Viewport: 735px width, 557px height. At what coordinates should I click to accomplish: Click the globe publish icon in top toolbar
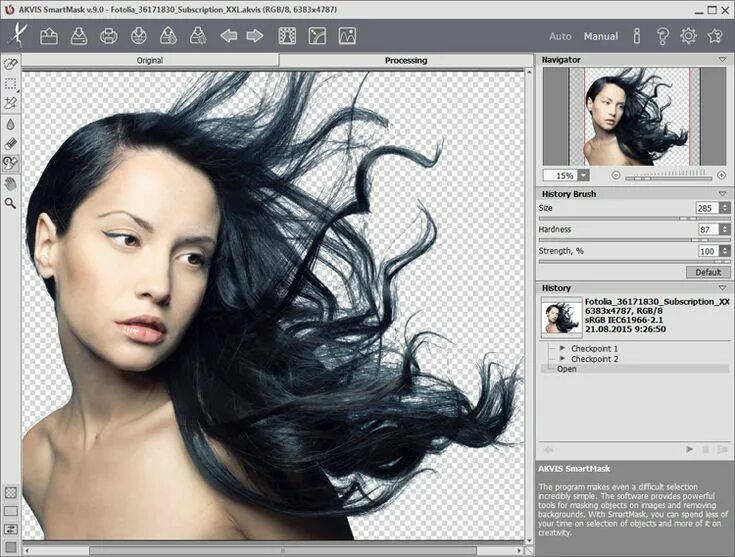click(x=139, y=36)
